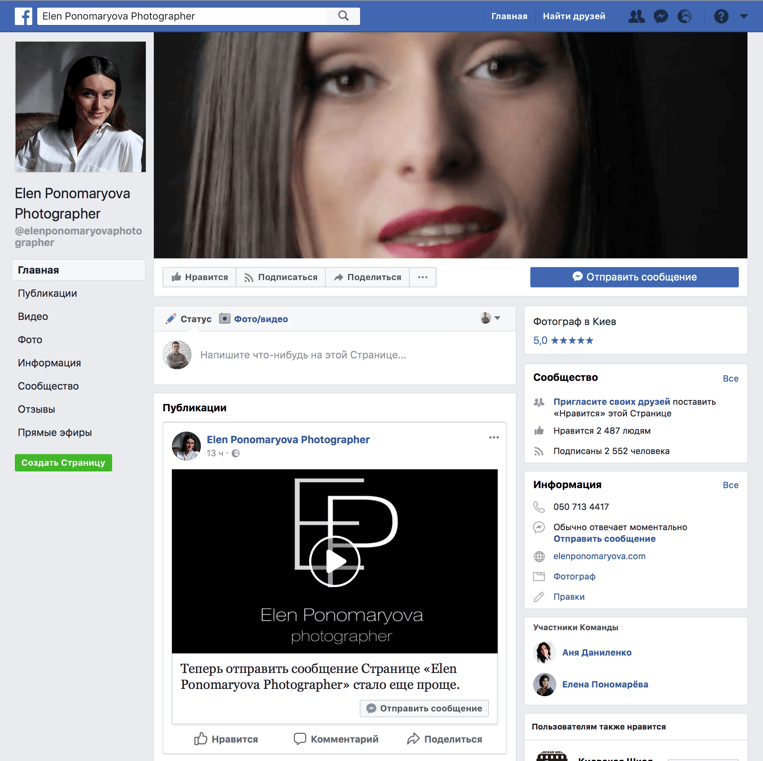Click the search magnifier icon
763x761 pixels.
click(344, 16)
